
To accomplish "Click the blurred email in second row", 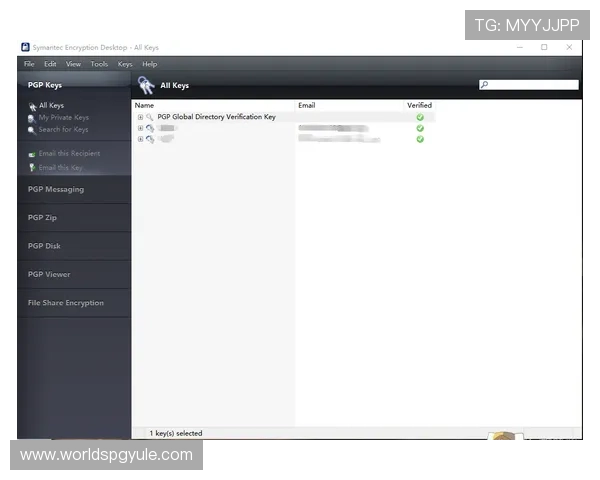I will pyautogui.click(x=333, y=128).
